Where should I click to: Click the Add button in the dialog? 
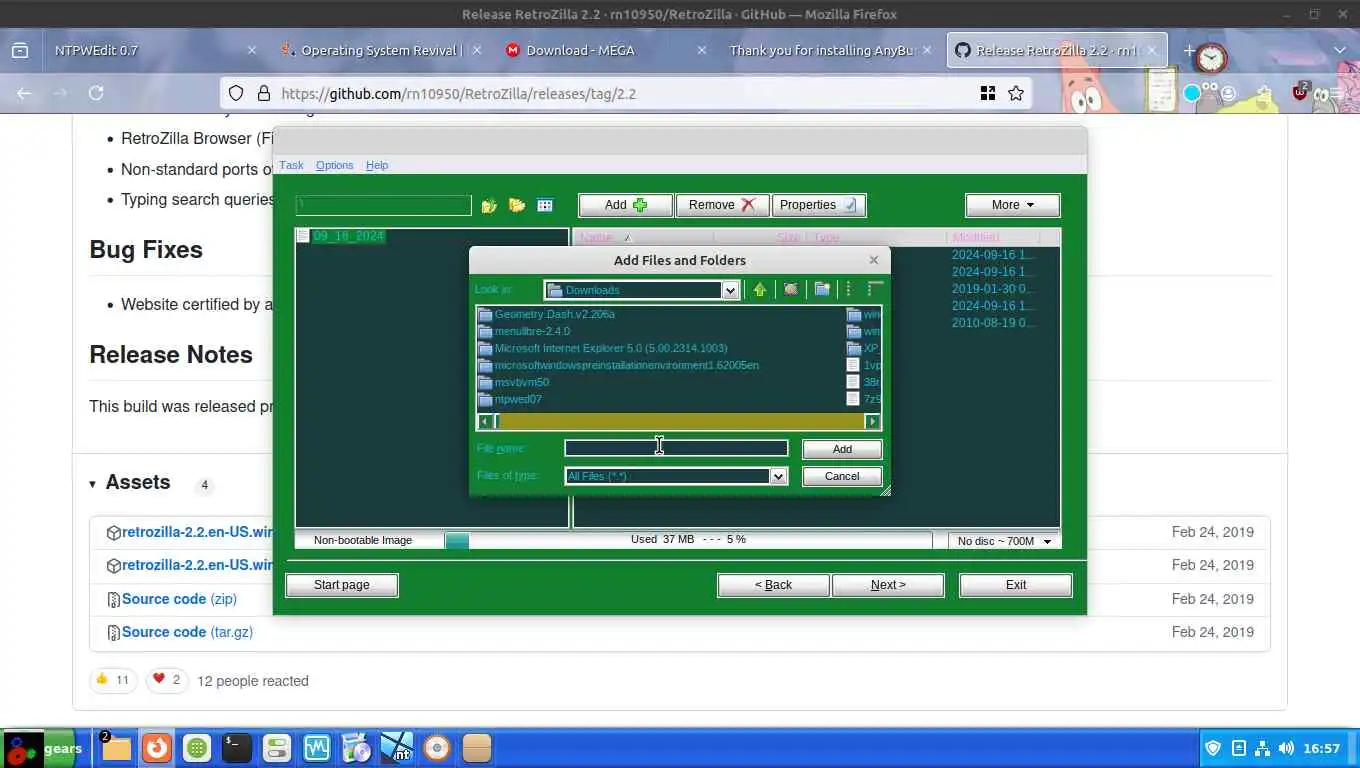point(842,449)
